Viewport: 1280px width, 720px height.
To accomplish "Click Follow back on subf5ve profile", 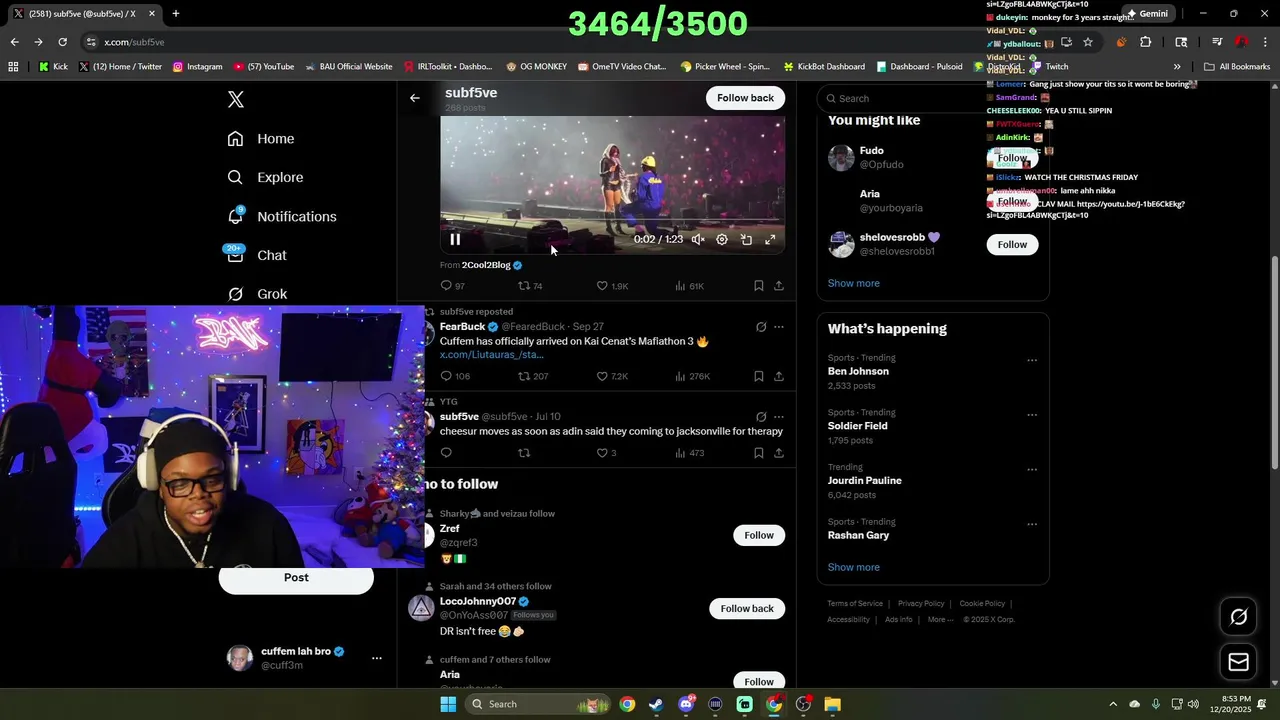I will [x=745, y=98].
